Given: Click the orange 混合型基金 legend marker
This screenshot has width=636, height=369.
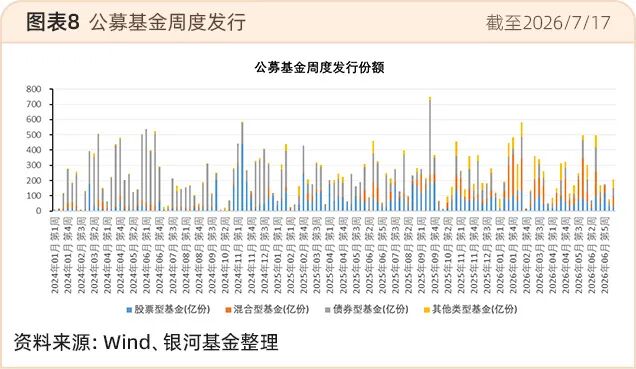Looking at the screenshot, I should click(228, 310).
